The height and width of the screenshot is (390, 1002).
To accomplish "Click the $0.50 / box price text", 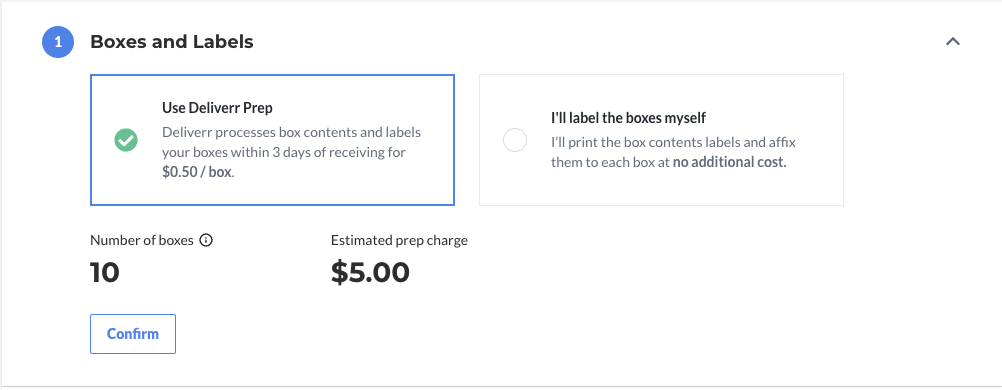I will point(197,173).
